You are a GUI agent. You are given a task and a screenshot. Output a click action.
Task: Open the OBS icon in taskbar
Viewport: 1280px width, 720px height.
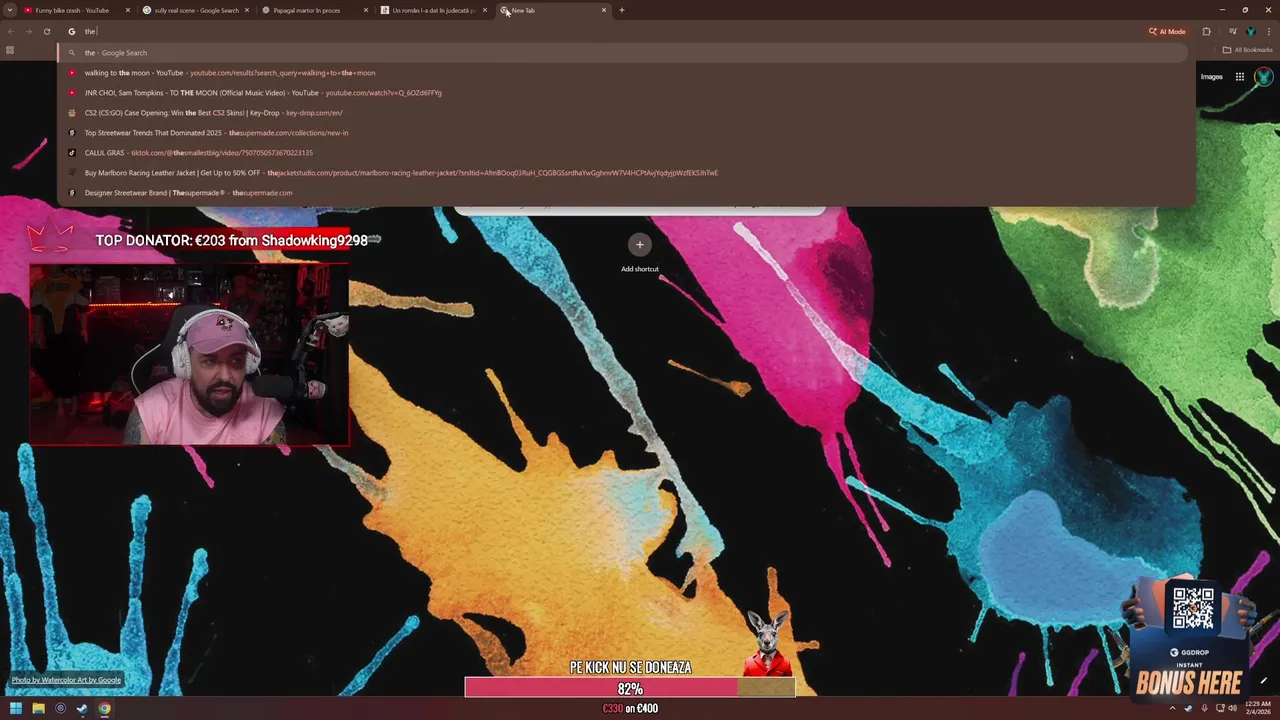(60, 709)
